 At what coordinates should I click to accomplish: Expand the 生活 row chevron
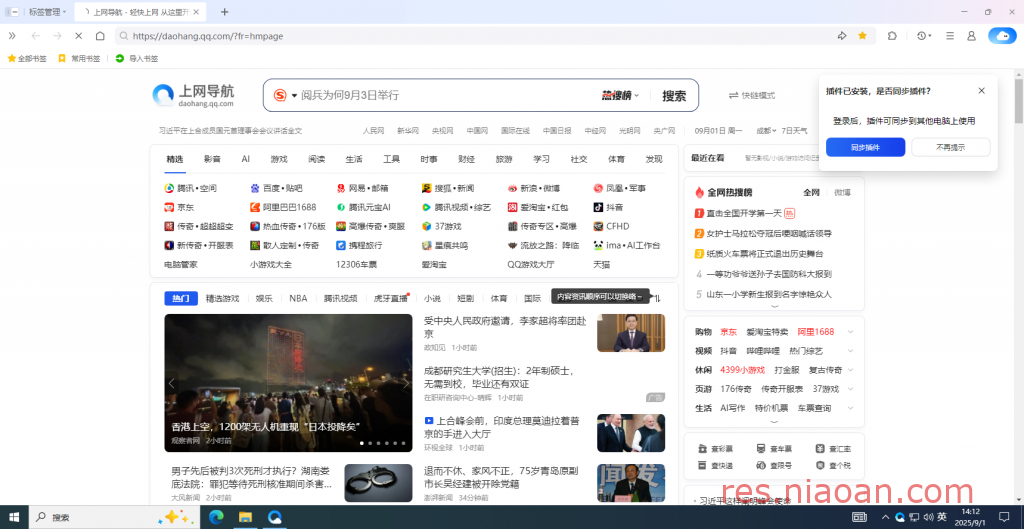tap(850, 408)
